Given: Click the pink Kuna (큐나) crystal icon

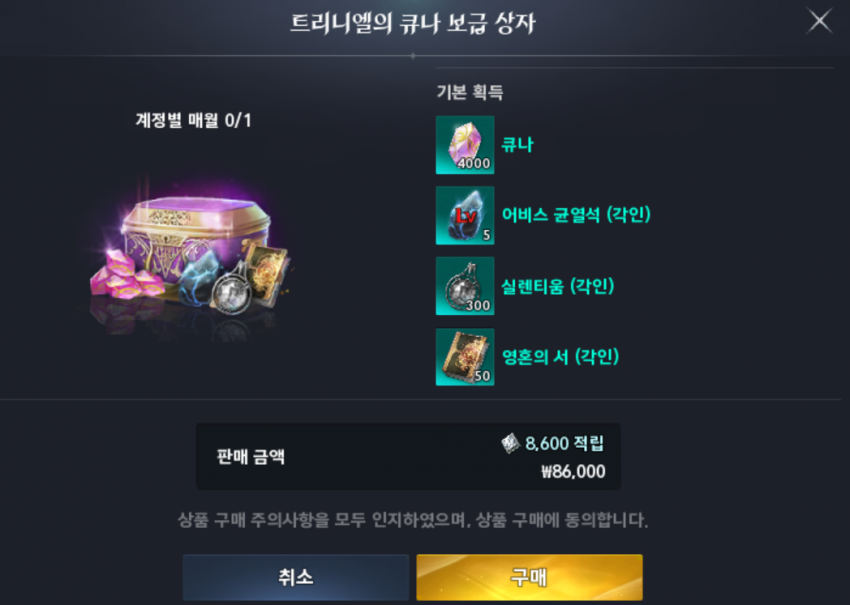Looking at the screenshot, I should [x=465, y=145].
